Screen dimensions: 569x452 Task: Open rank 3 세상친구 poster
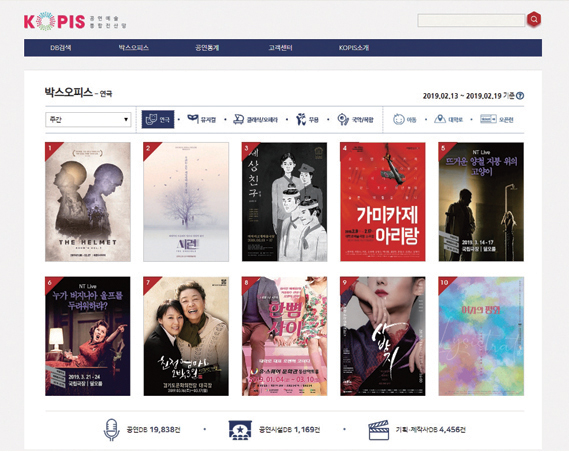click(x=284, y=202)
